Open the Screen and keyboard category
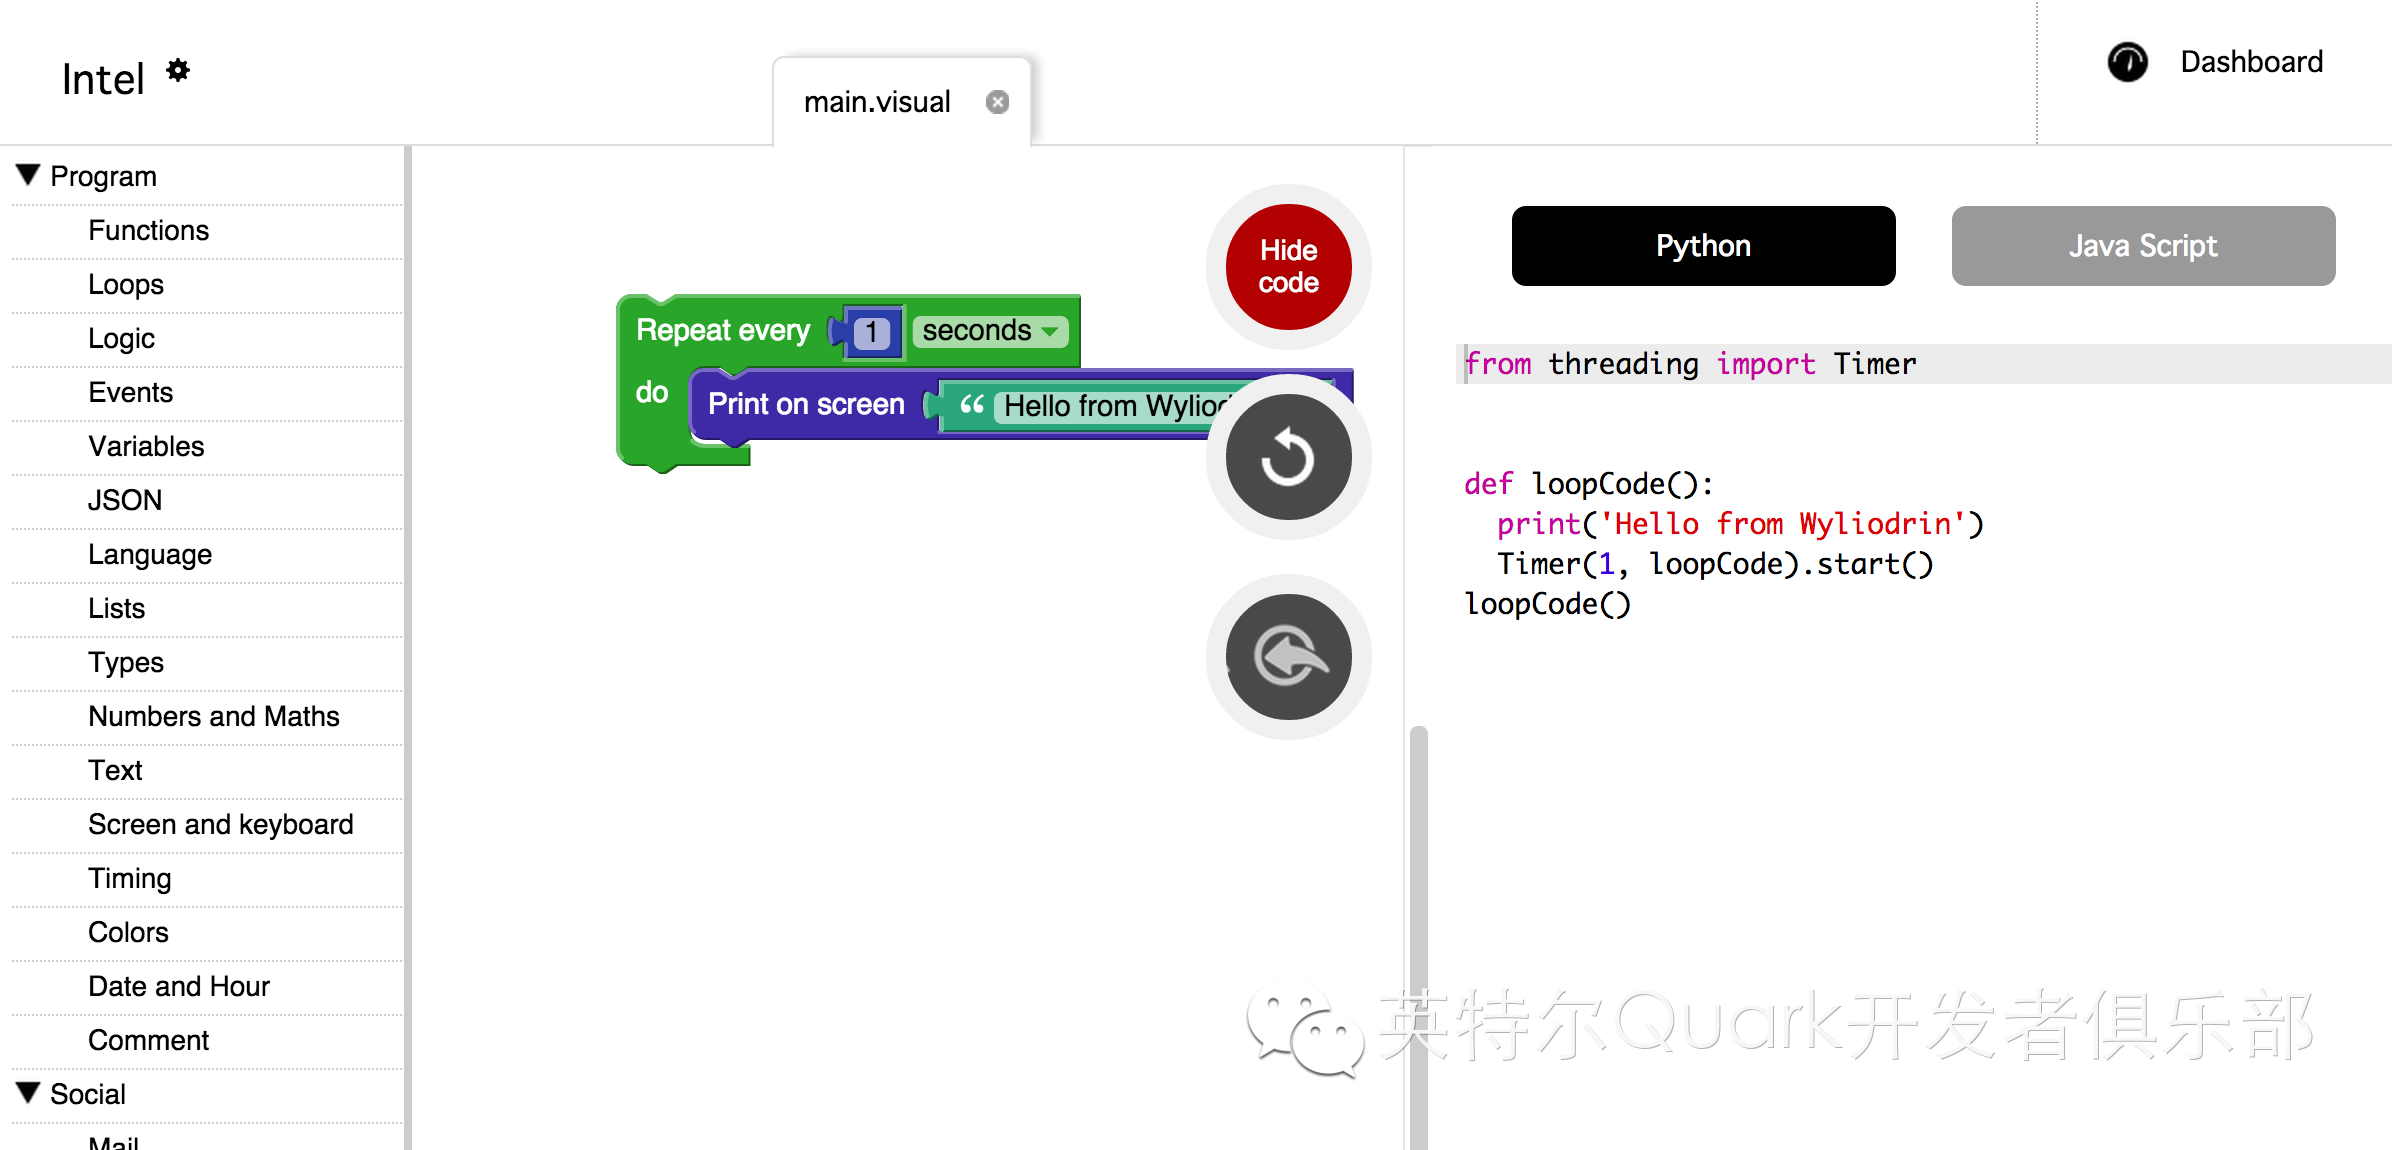This screenshot has height=1150, width=2392. pos(220,824)
